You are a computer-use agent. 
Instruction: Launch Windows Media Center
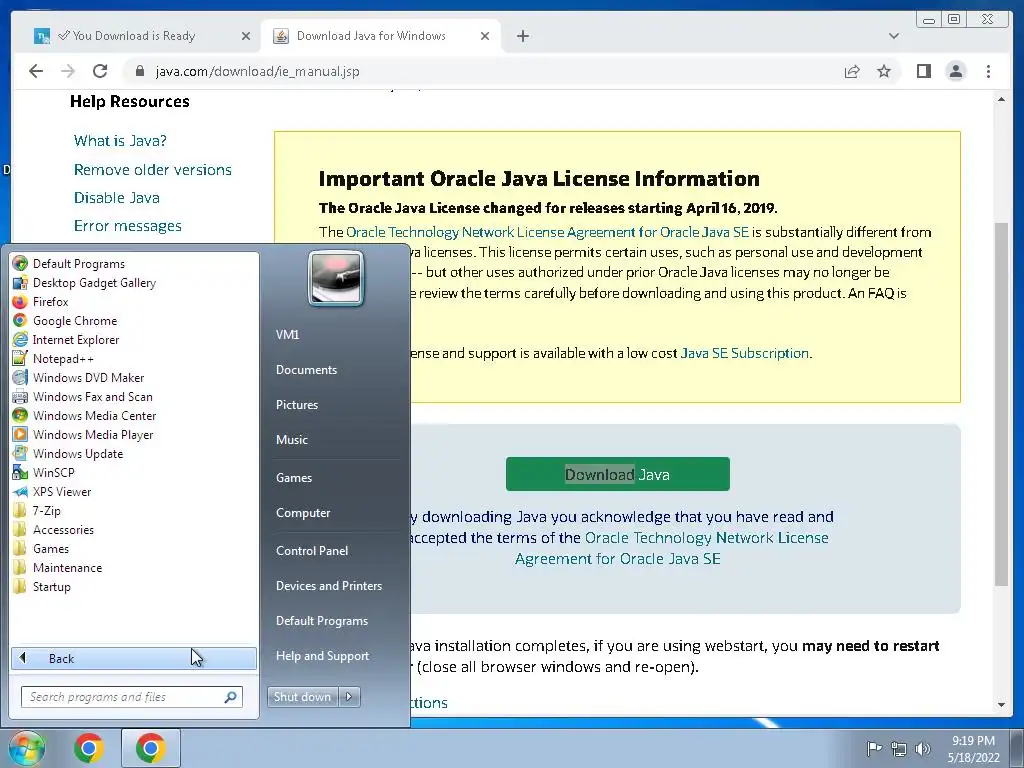pyautogui.click(x=94, y=415)
